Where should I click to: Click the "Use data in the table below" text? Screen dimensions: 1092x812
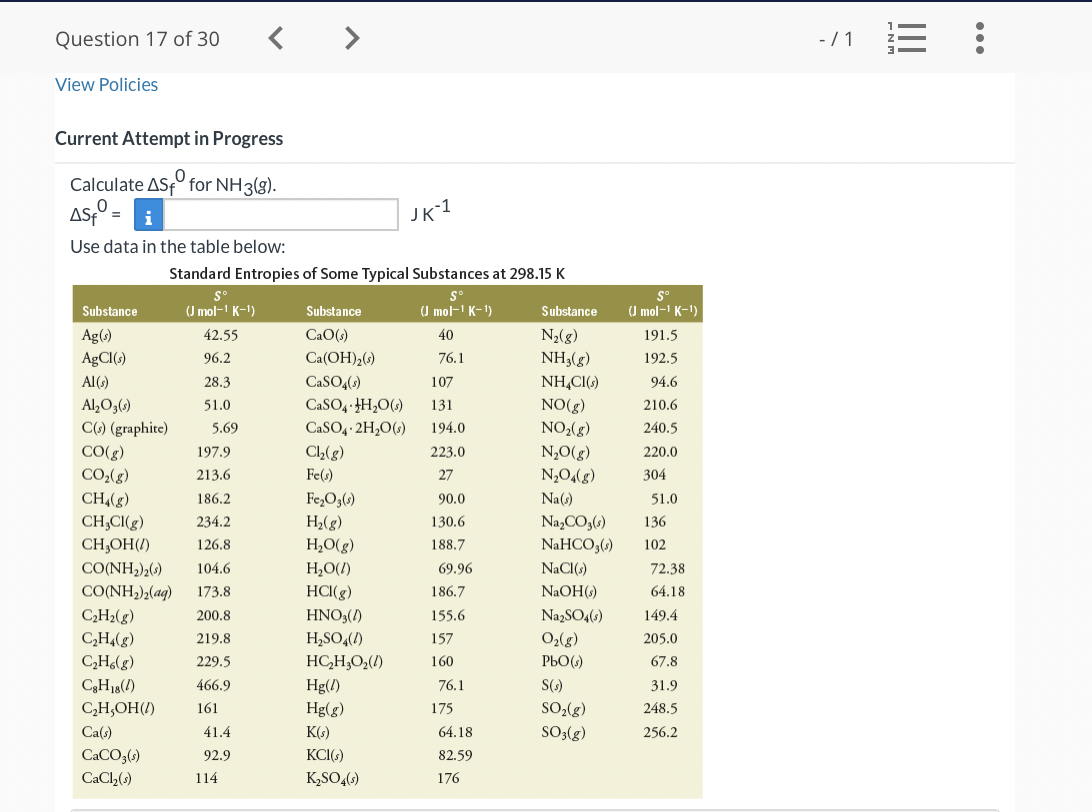pyautogui.click(x=177, y=246)
